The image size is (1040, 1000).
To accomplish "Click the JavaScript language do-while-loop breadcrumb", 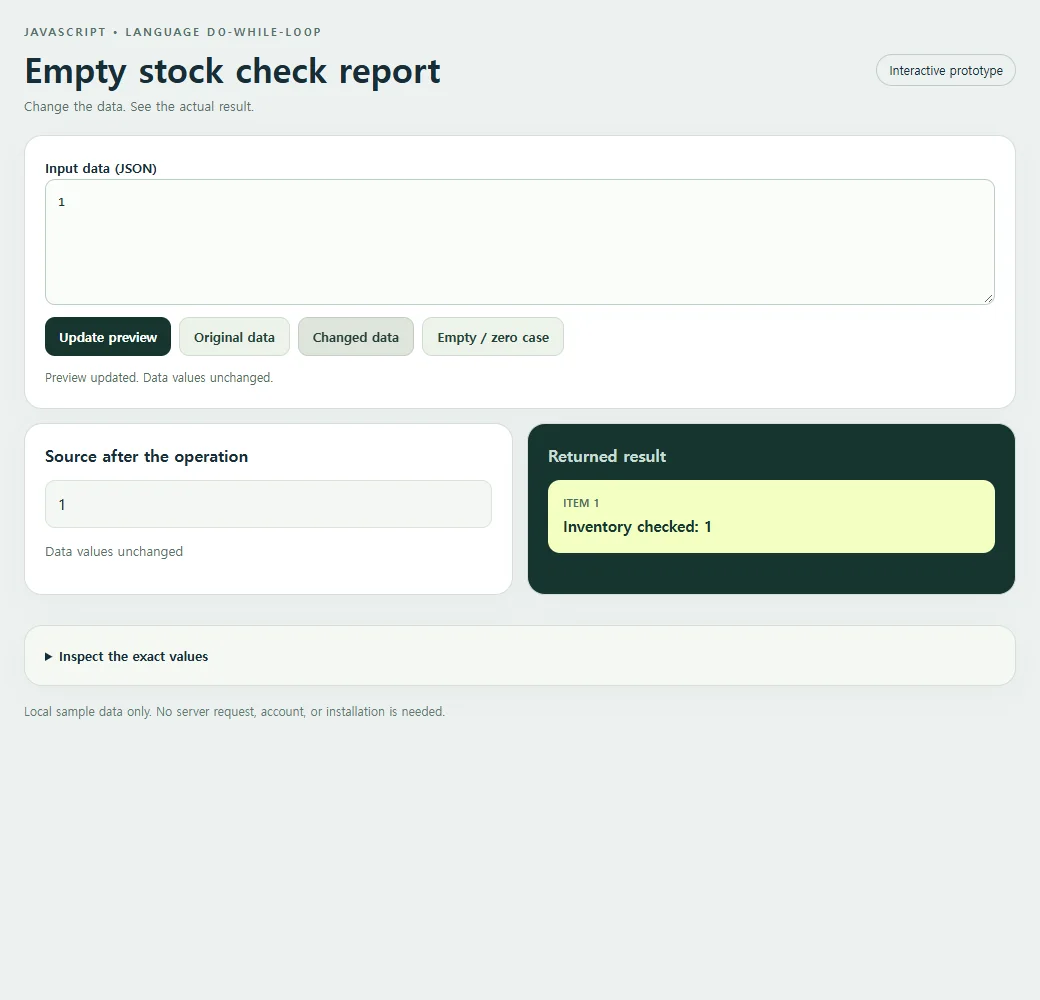I will pyautogui.click(x=172, y=32).
